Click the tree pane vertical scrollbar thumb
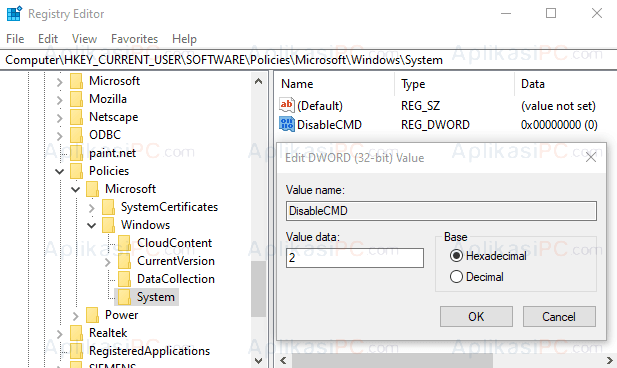The width and height of the screenshot is (617, 368). pyautogui.click(x=259, y=289)
